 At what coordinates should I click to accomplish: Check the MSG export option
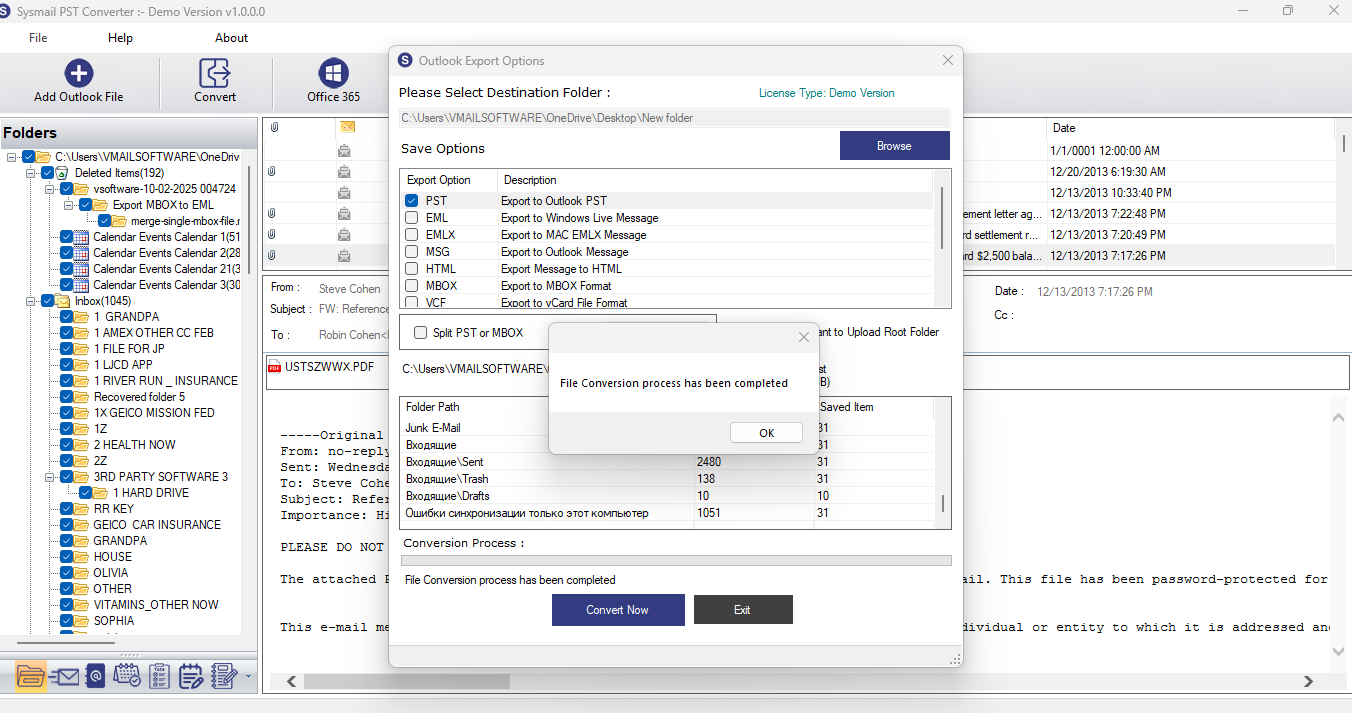412,252
